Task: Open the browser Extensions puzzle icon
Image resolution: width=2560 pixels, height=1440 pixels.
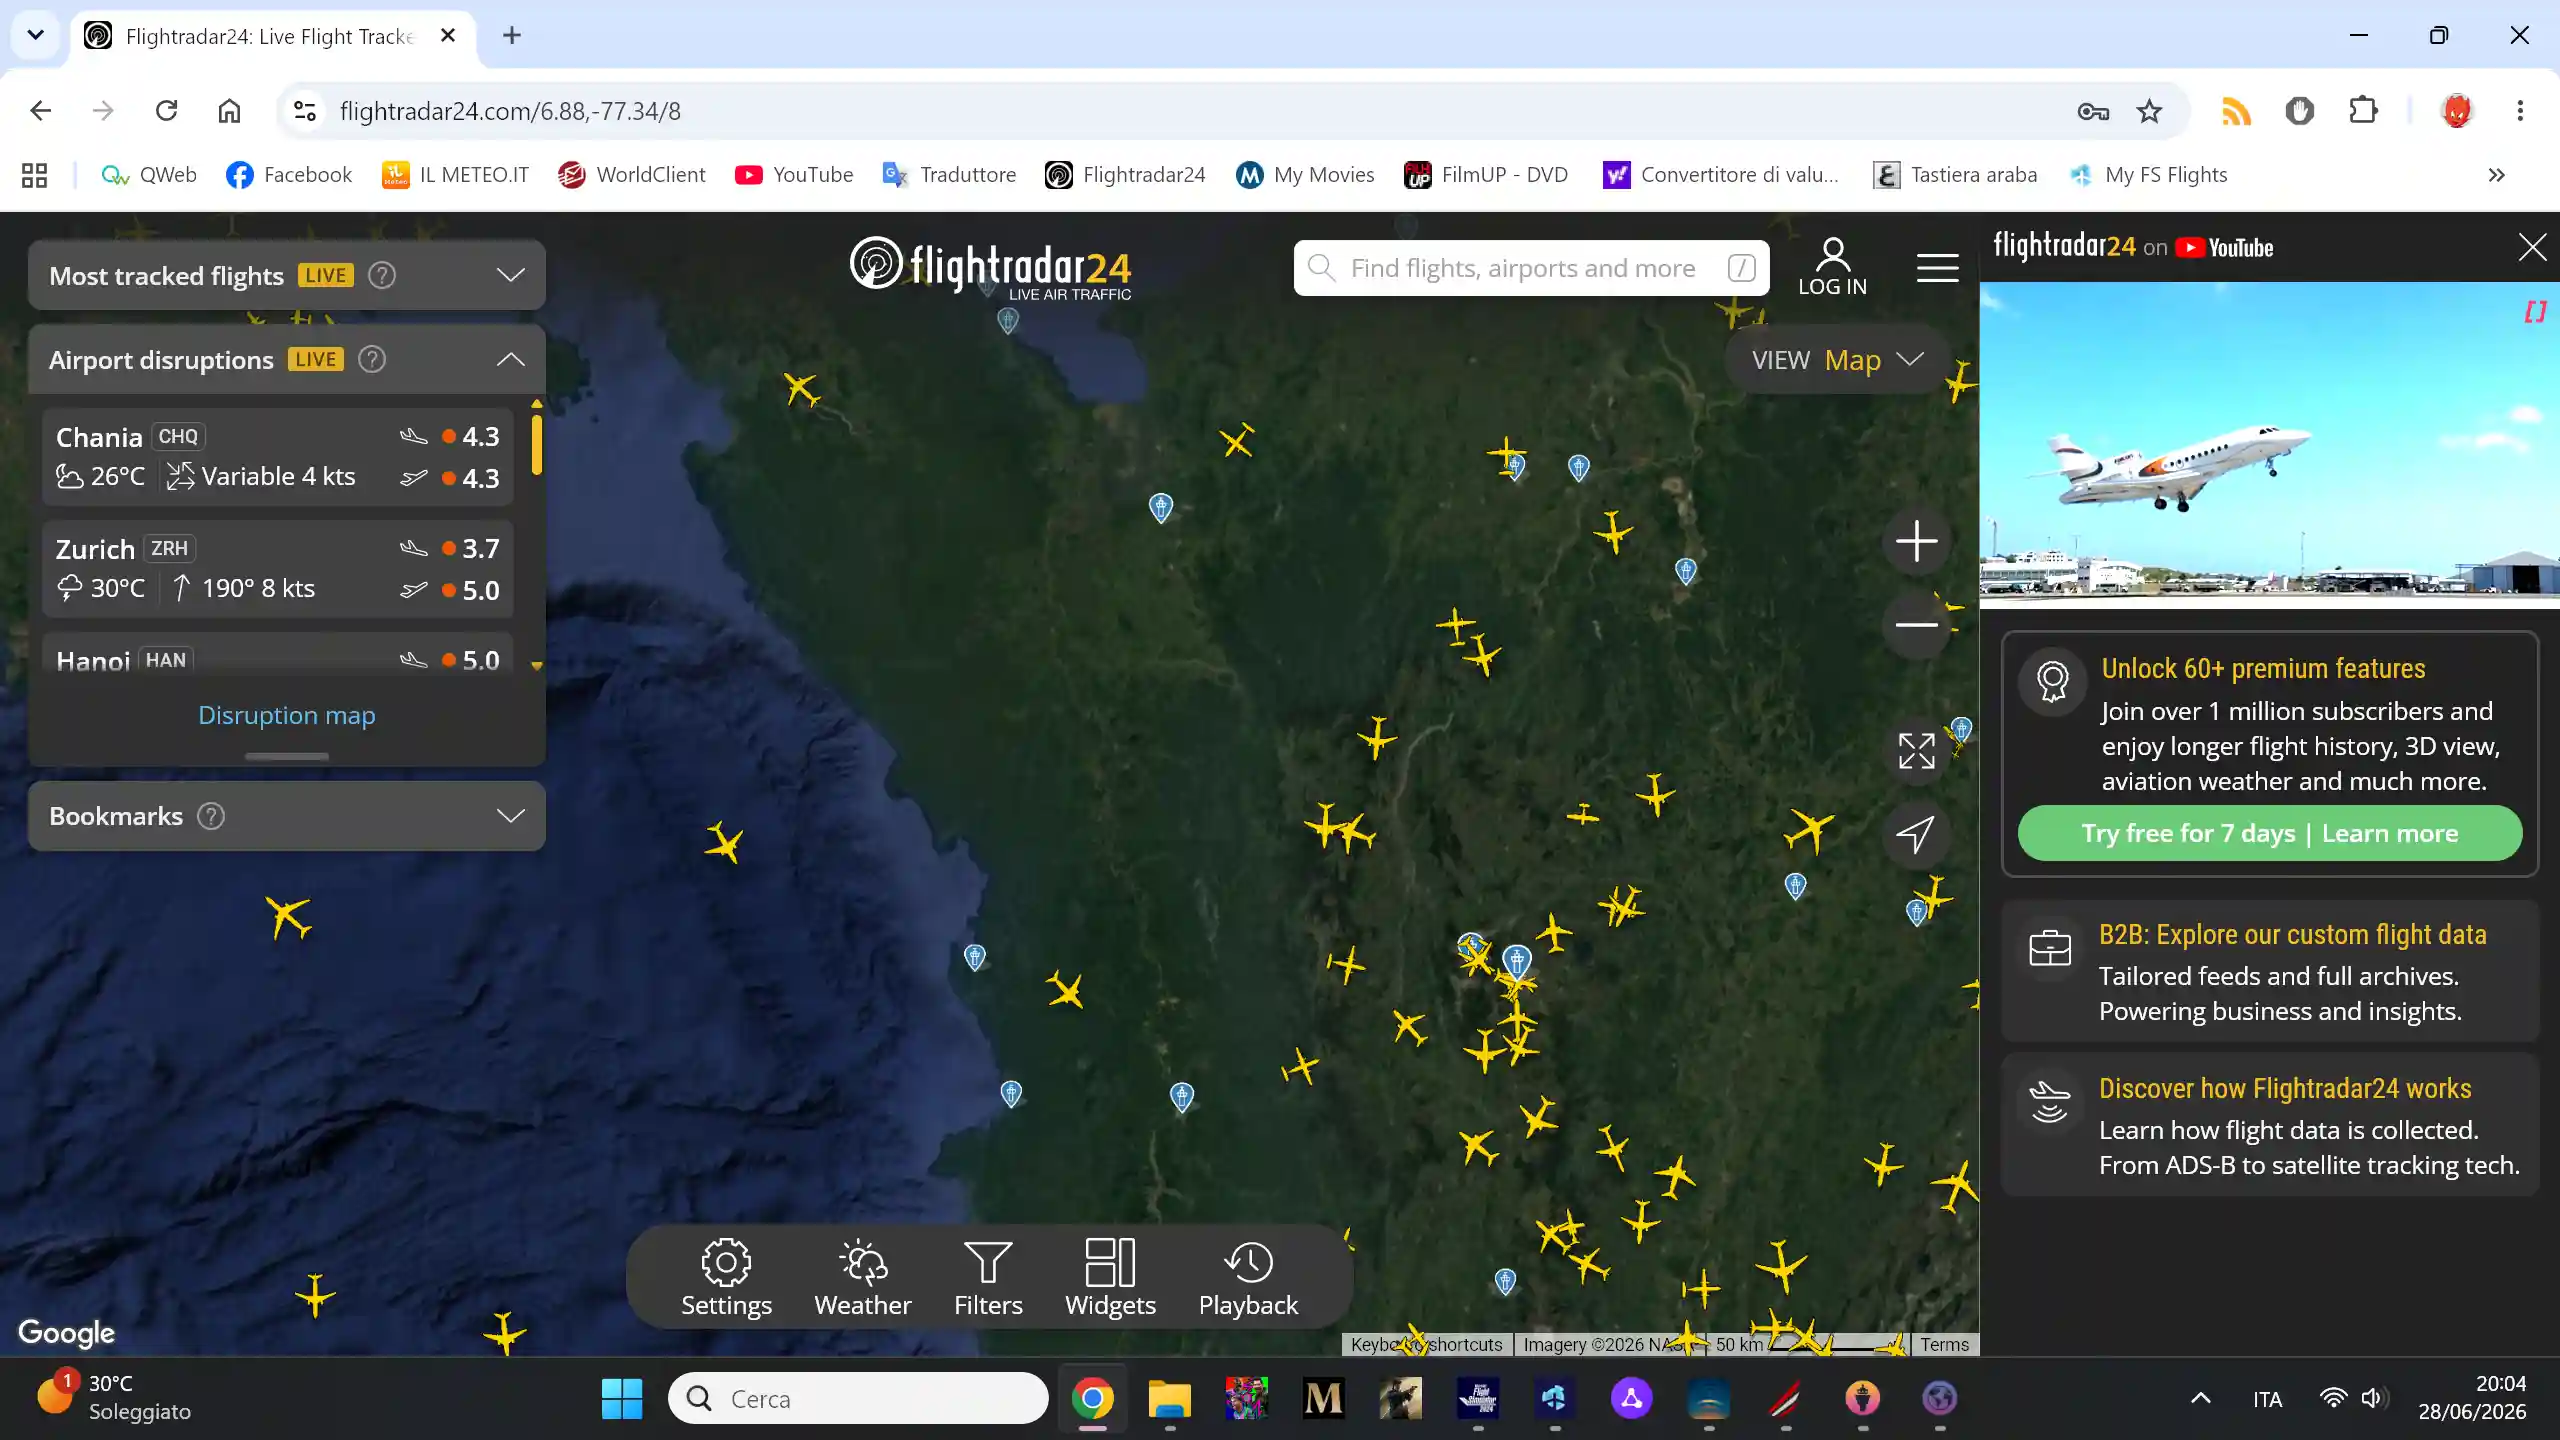Action: pos(2363,111)
